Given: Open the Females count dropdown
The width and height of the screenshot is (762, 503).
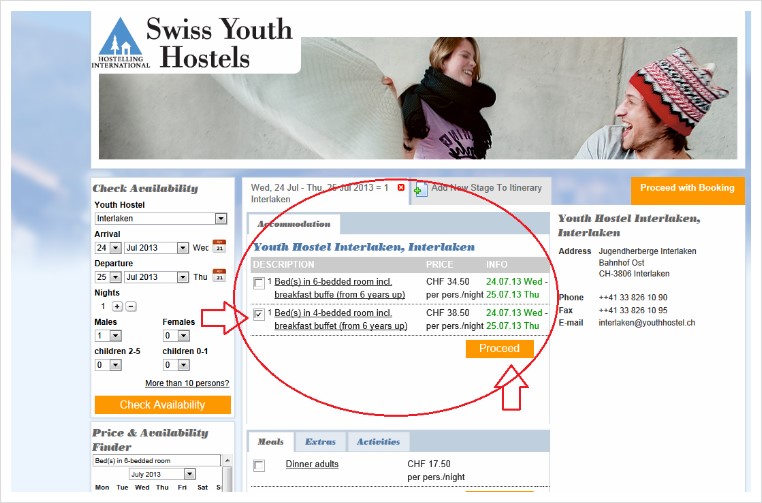Looking at the screenshot, I should pos(184,336).
